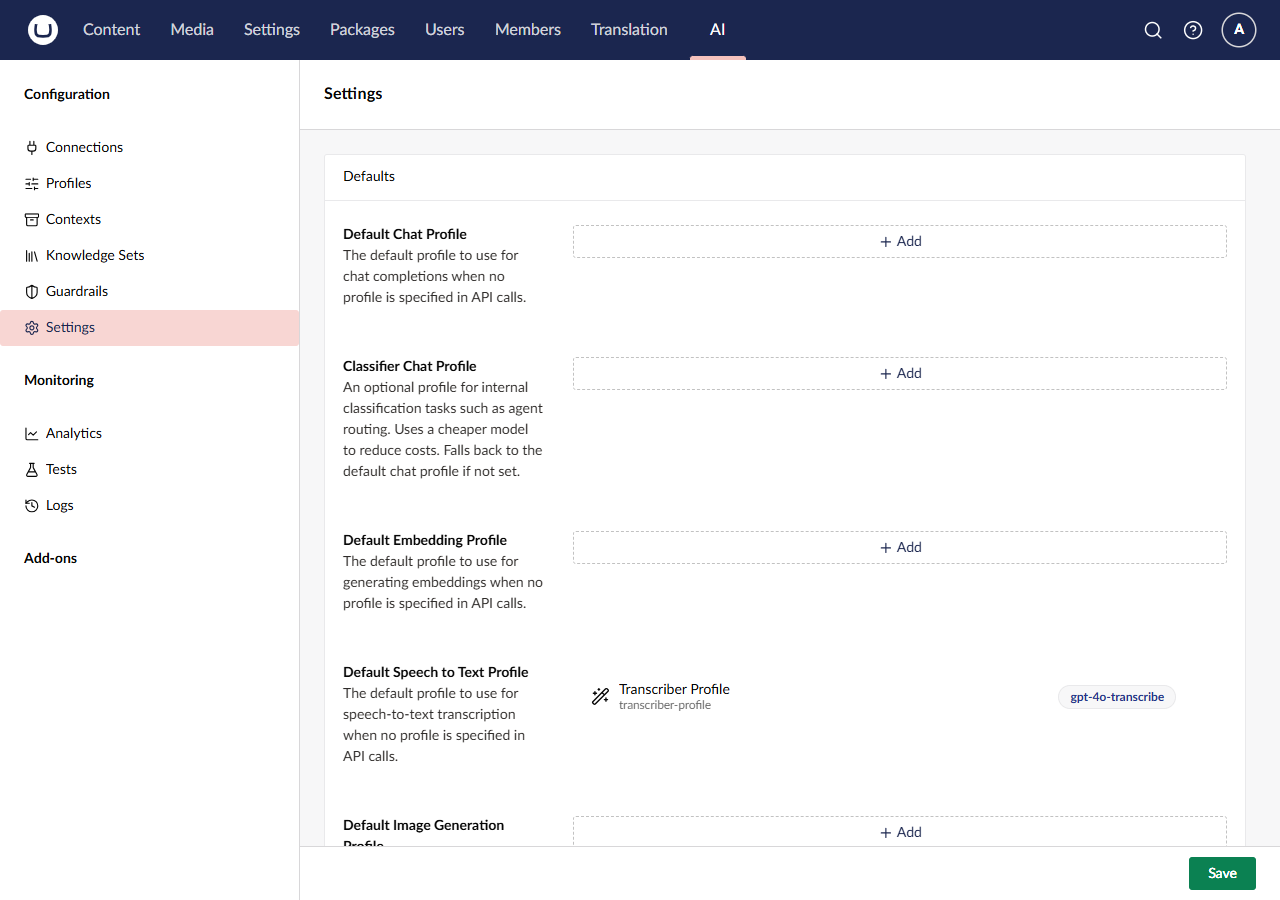Open Knowledge Sets in the sidebar
Viewport: 1280px width, 900px height.
[x=150, y=255]
